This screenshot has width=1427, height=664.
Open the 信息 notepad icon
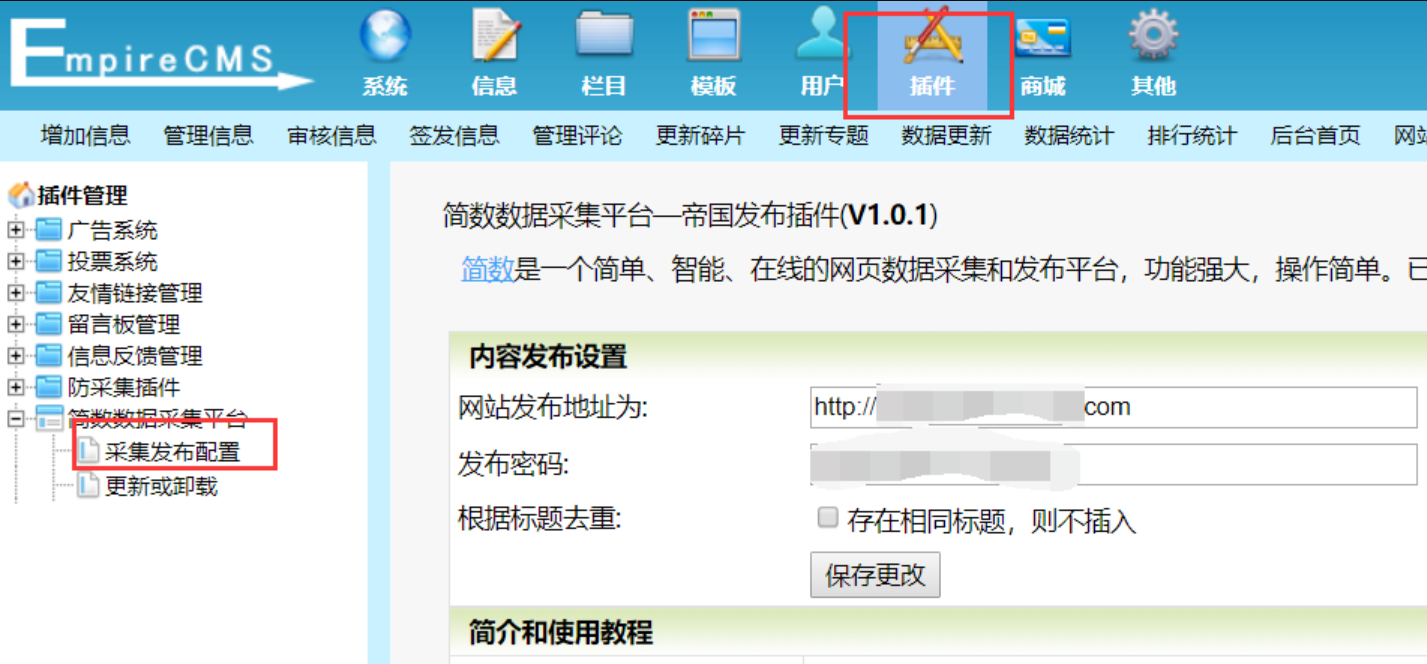coord(496,35)
